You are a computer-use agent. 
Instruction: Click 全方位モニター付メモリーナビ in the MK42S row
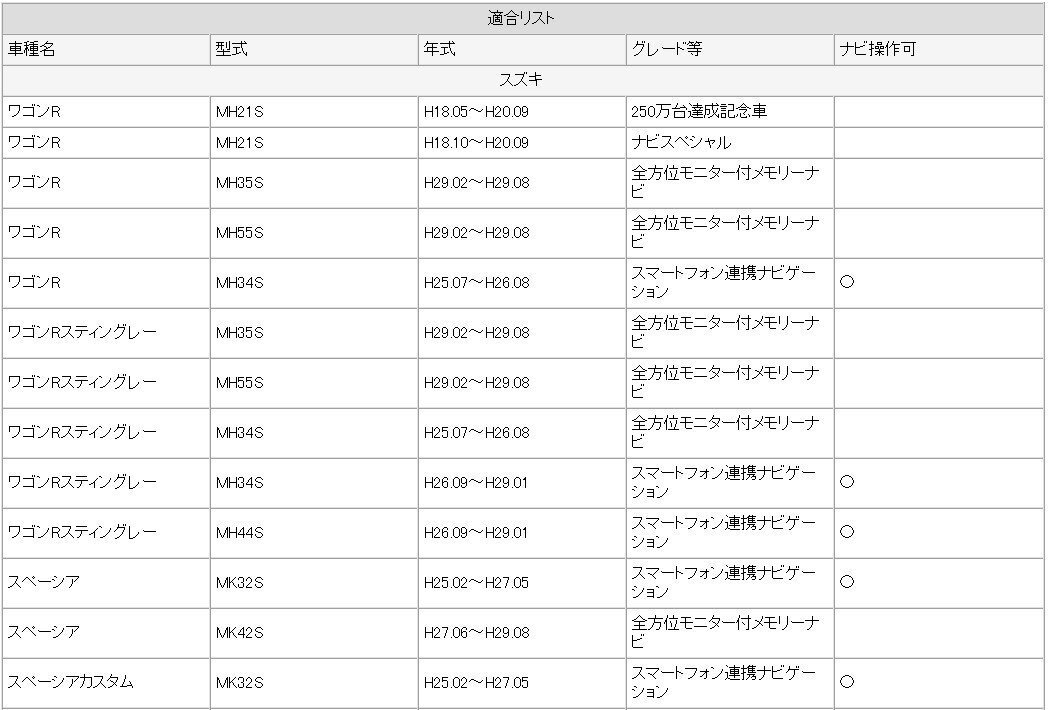point(725,632)
